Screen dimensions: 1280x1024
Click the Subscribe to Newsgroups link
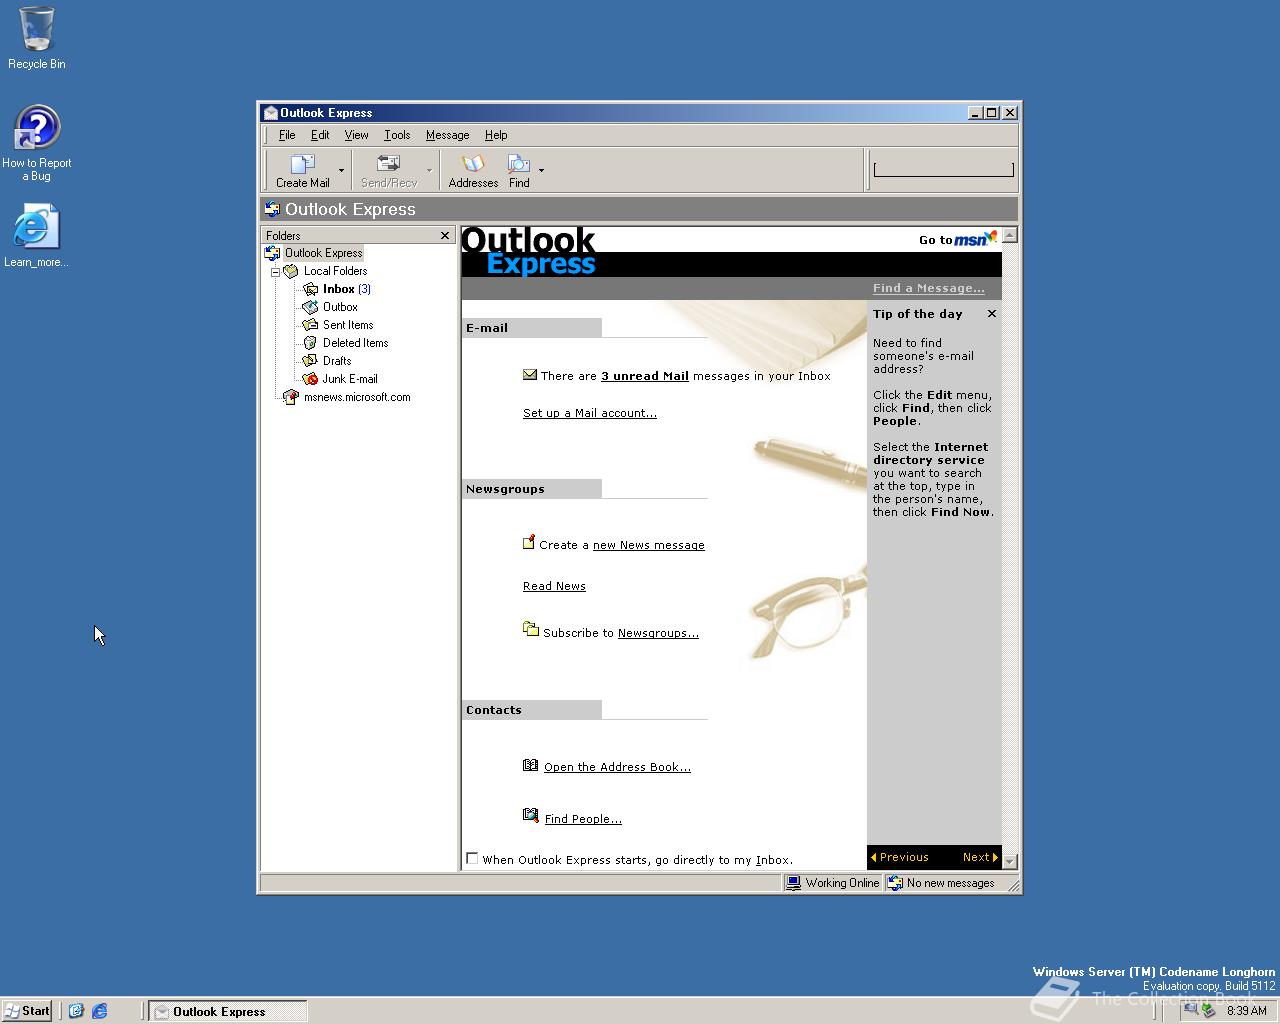658,633
